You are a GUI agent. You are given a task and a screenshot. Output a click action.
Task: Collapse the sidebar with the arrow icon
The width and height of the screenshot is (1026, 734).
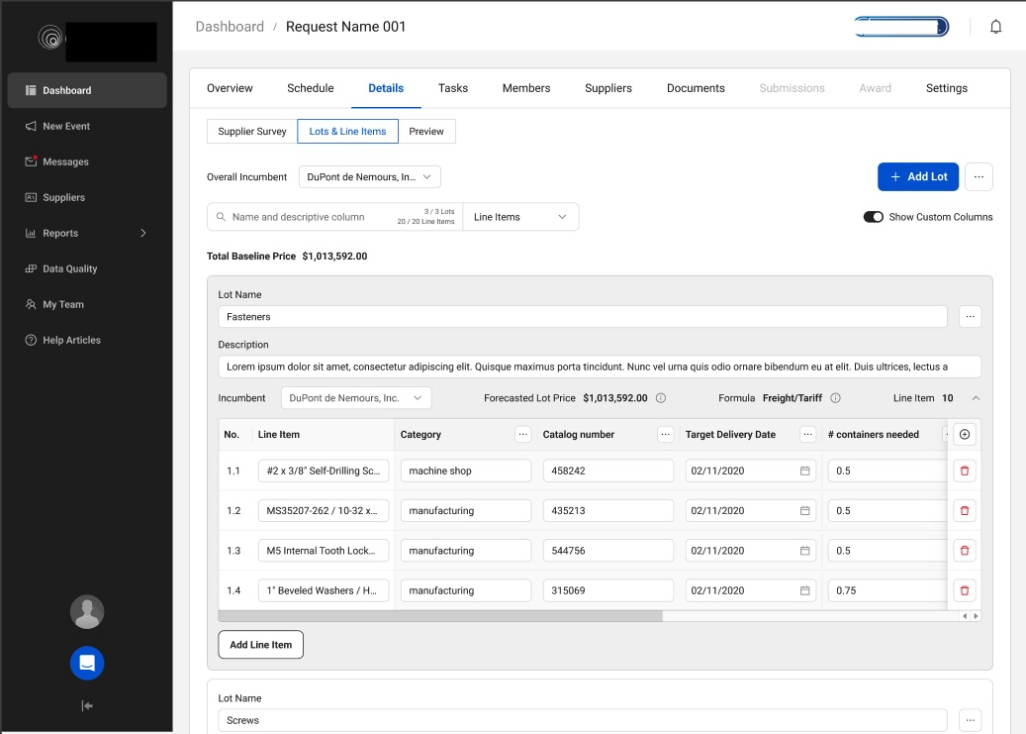coord(87,706)
